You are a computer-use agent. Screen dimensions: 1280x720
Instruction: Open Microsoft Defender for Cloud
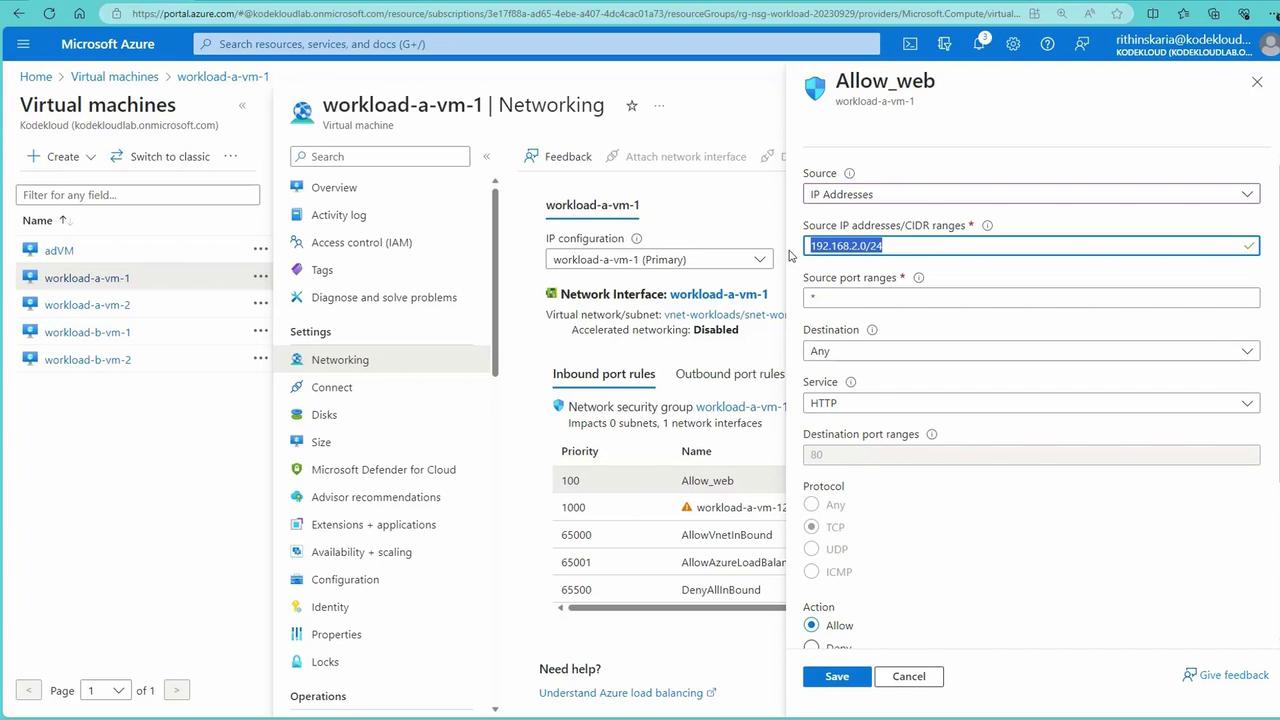383,470
